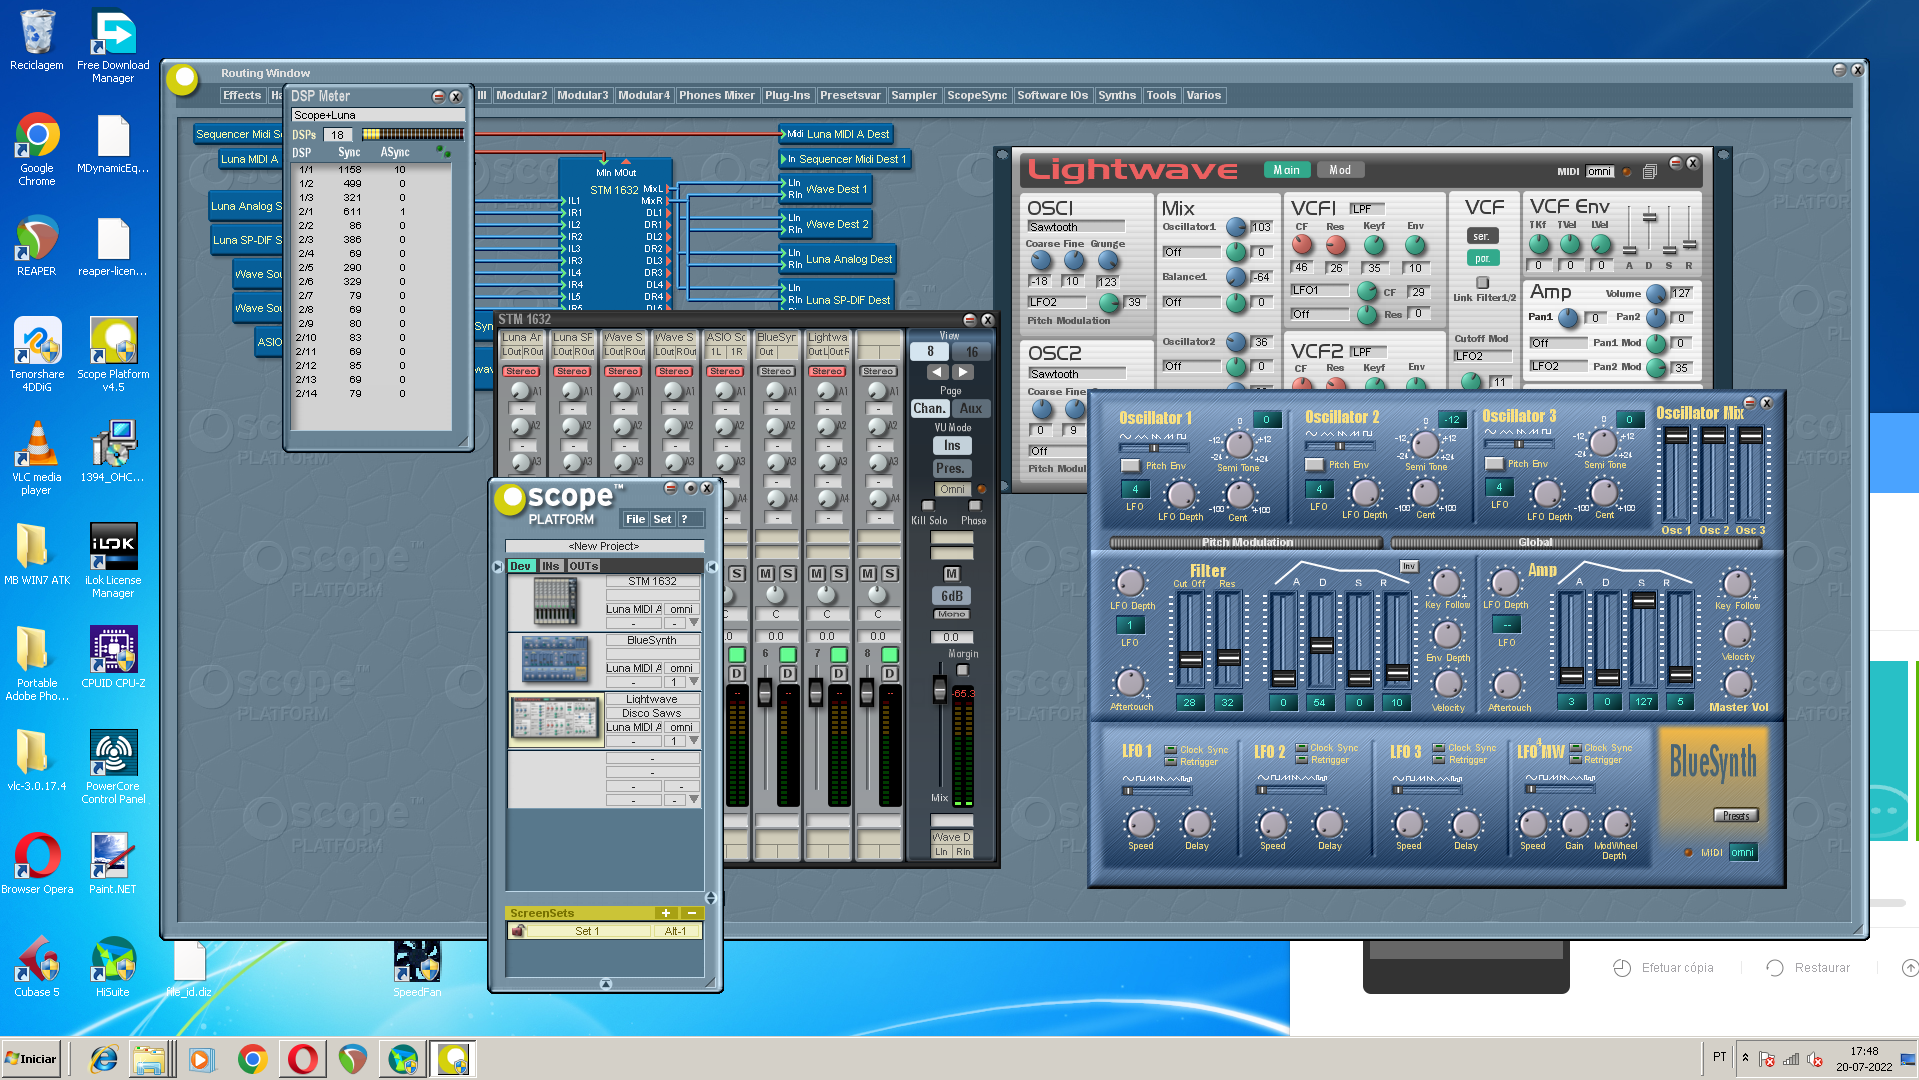The width and height of the screenshot is (1919, 1080).
Task: Expand the BlueSynth device options arrow
Action: point(694,681)
